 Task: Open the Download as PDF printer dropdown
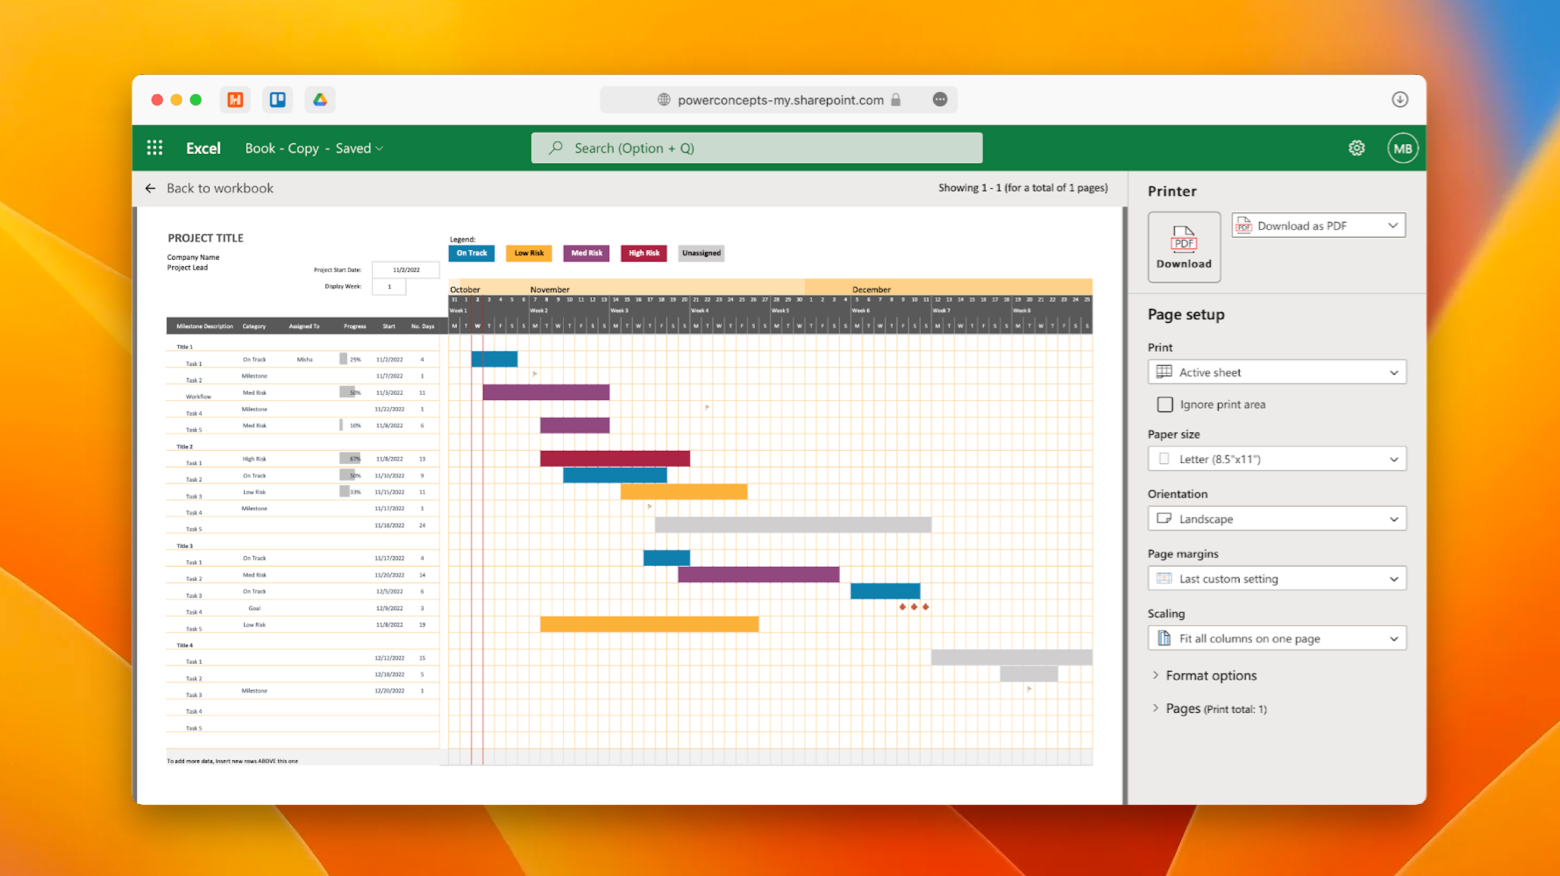click(x=1317, y=225)
